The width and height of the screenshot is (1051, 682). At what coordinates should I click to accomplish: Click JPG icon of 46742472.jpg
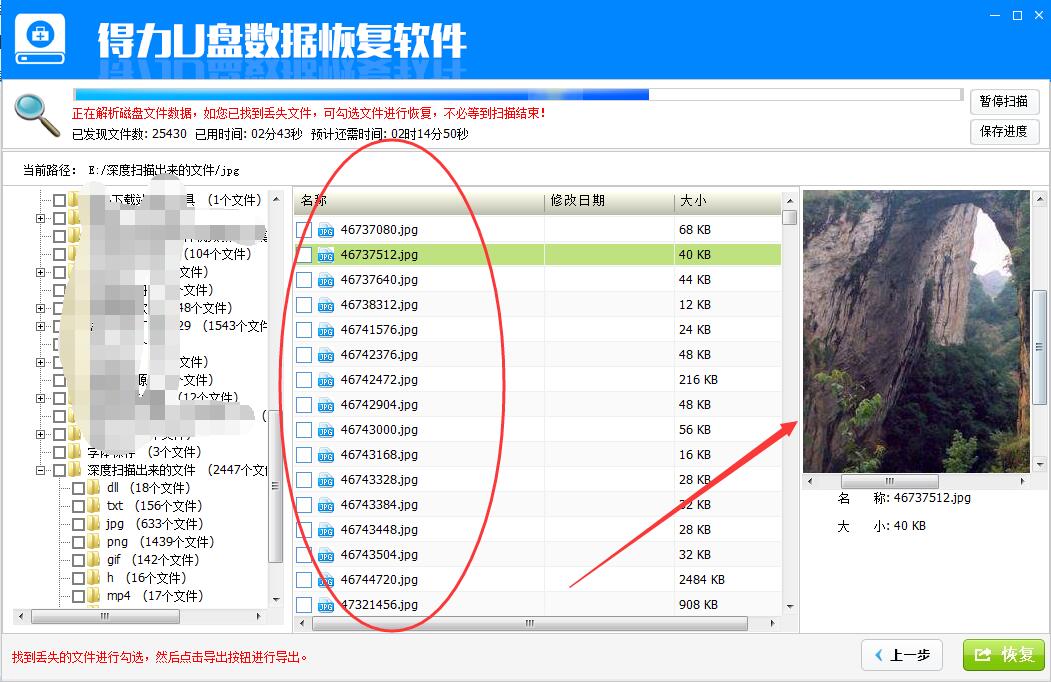pyautogui.click(x=326, y=380)
